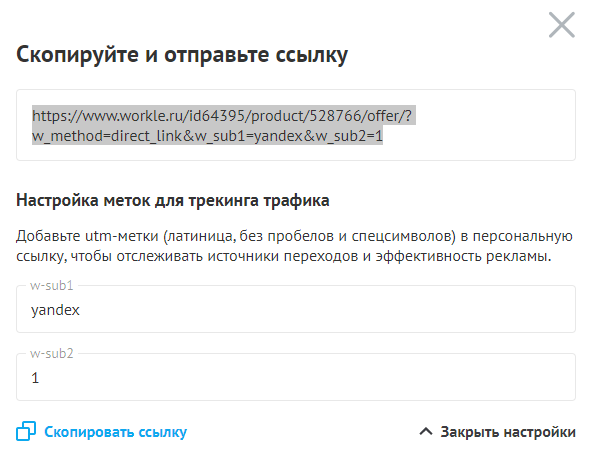Click the 'yandex' value in w-sub1
The width and height of the screenshot is (589, 451).
[x=55, y=311]
